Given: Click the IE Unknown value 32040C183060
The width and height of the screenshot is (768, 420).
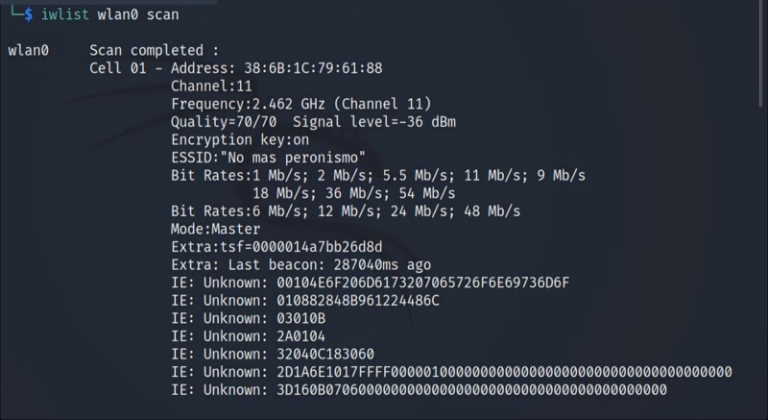Looking at the screenshot, I should pyautogui.click(x=325, y=354).
